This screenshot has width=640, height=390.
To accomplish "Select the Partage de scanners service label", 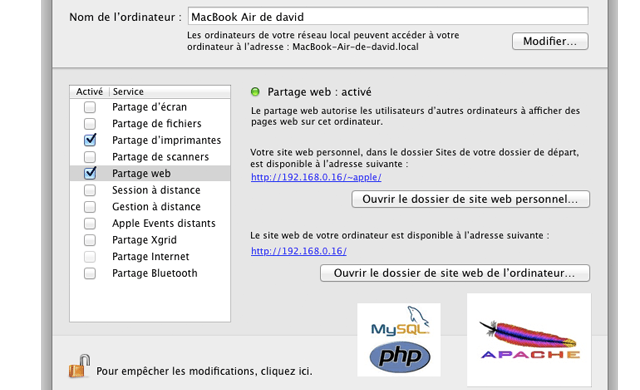I will coord(160,157).
